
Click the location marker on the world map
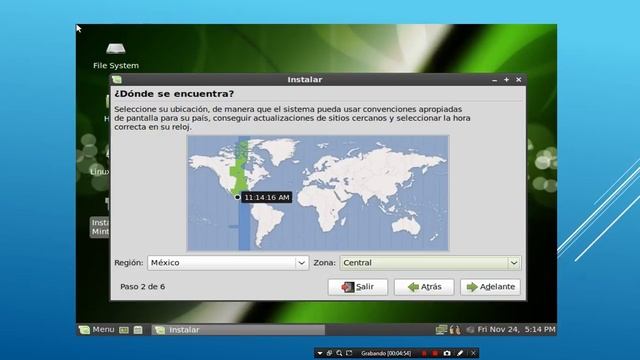point(238,197)
